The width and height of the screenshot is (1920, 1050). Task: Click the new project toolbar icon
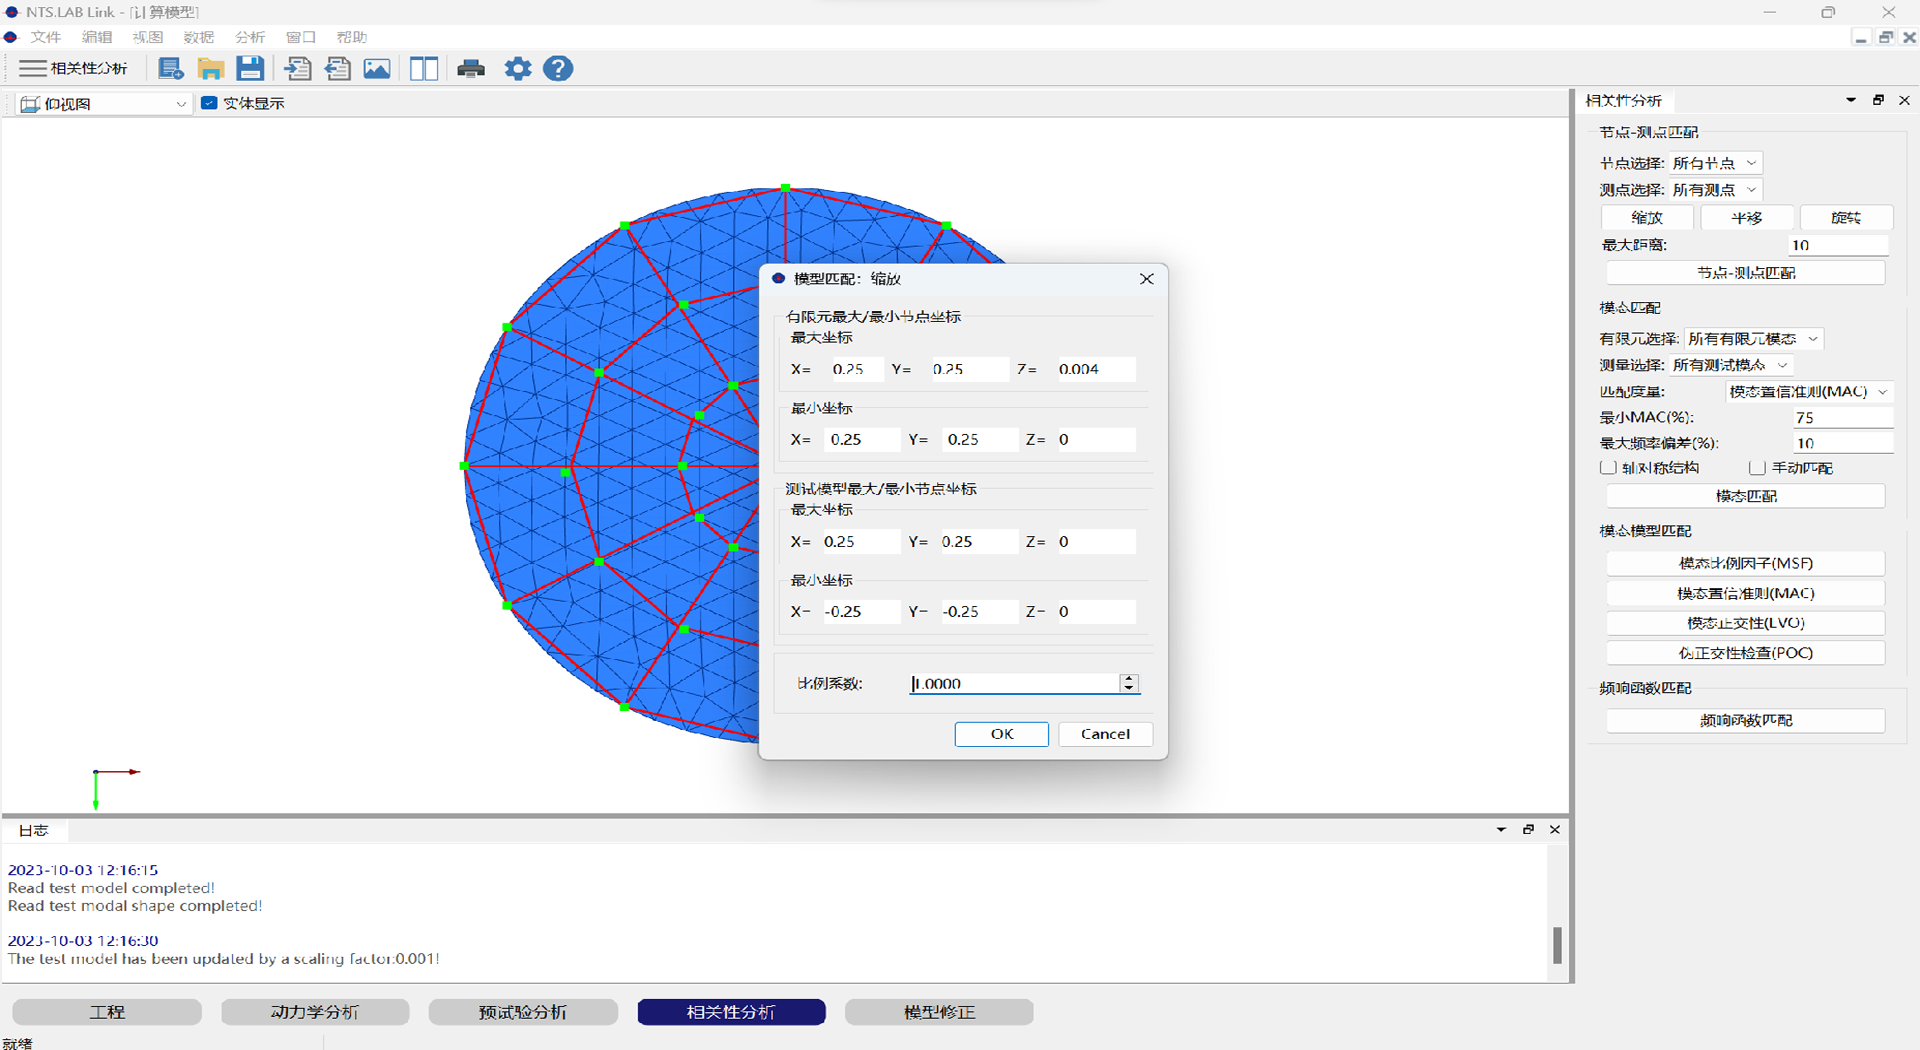pyautogui.click(x=170, y=68)
